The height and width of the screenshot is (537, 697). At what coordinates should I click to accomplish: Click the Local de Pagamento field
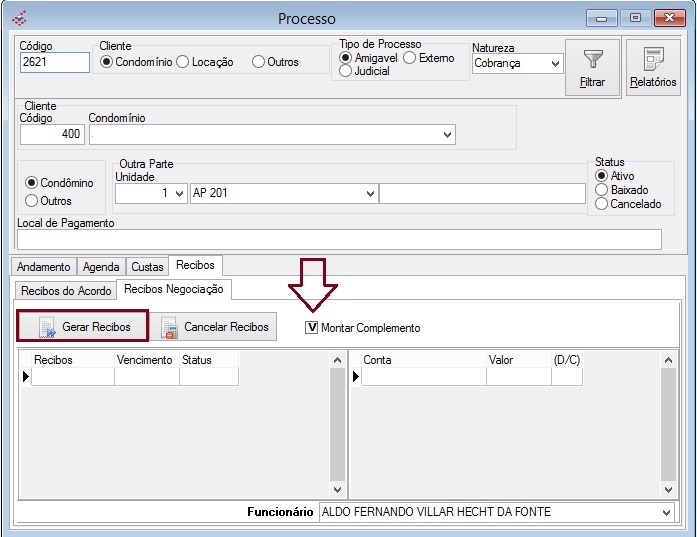click(339, 239)
